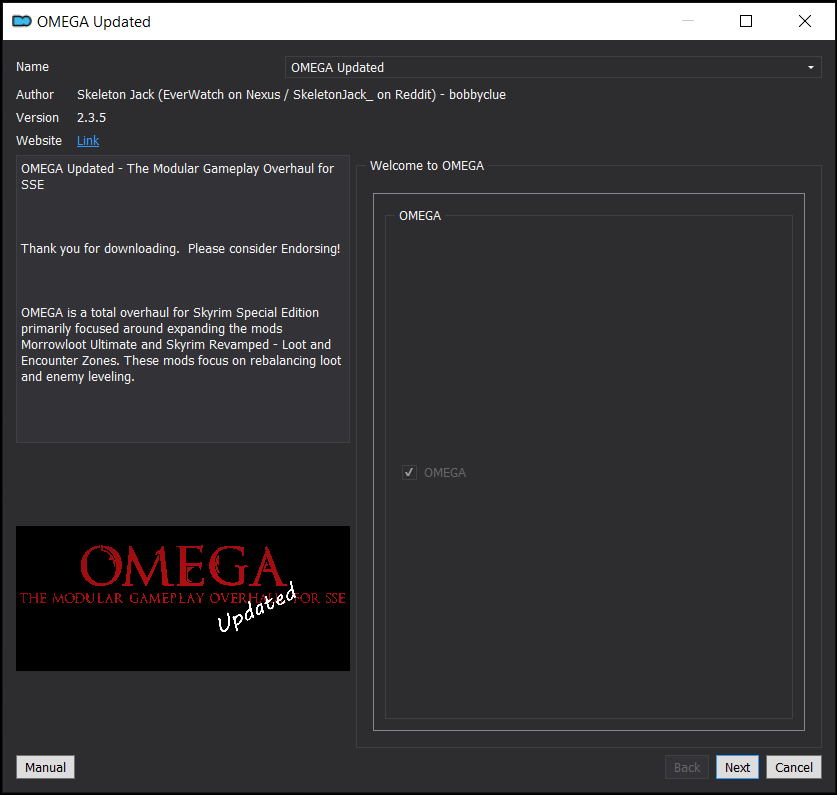
Task: Maximize the OMEGA Updated window
Action: (746, 21)
